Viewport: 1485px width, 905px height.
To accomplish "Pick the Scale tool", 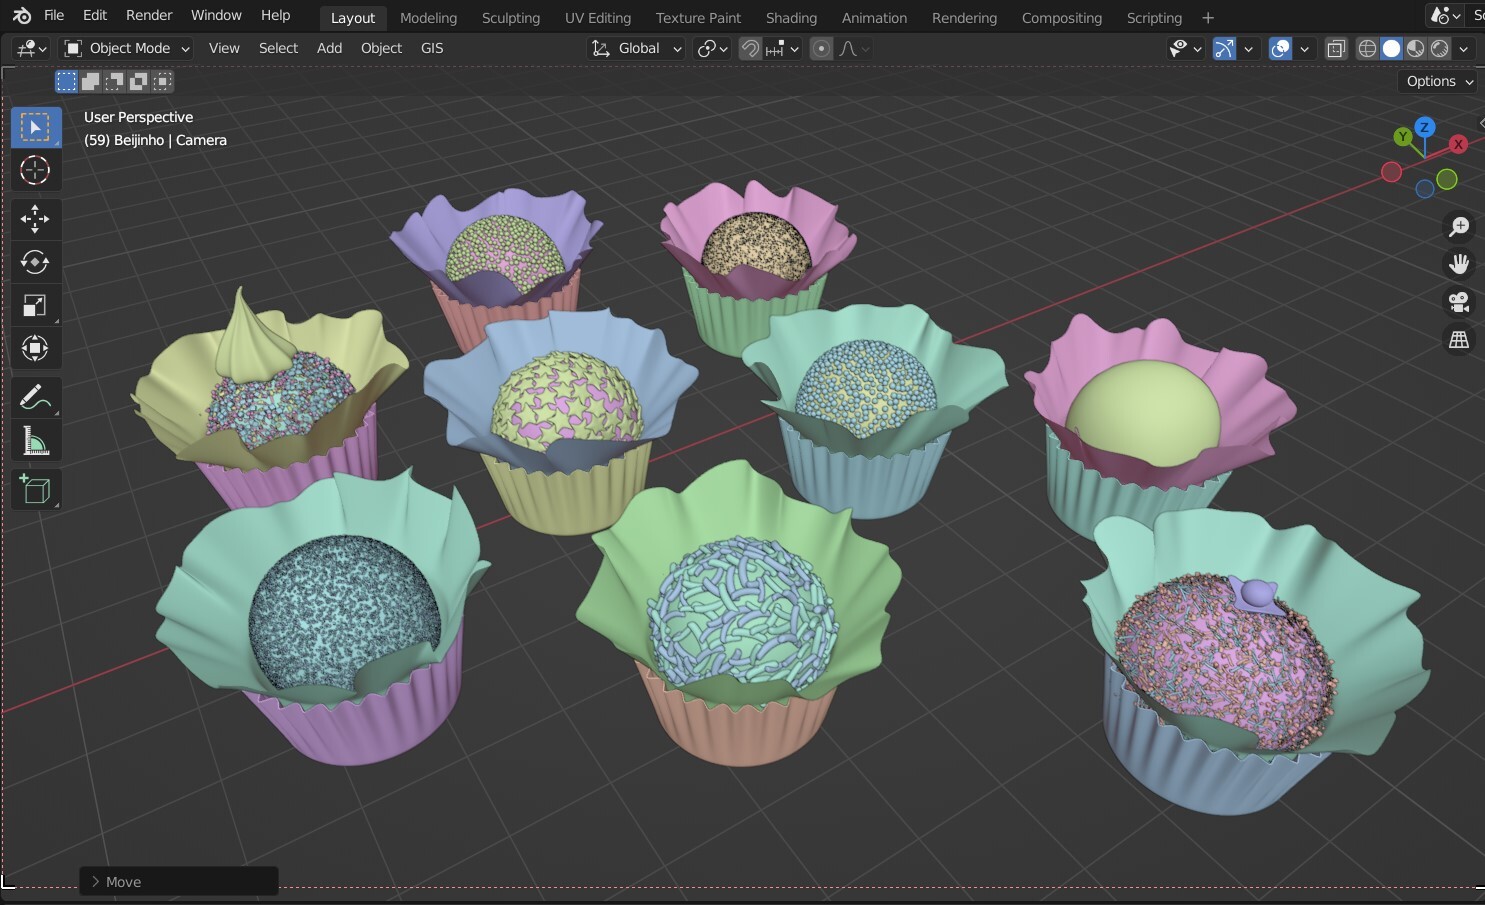I will tap(35, 306).
